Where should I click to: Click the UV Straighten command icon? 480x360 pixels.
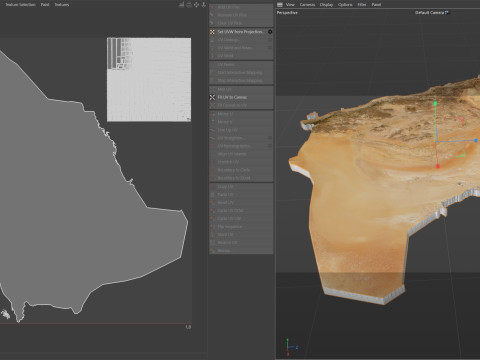click(212, 138)
